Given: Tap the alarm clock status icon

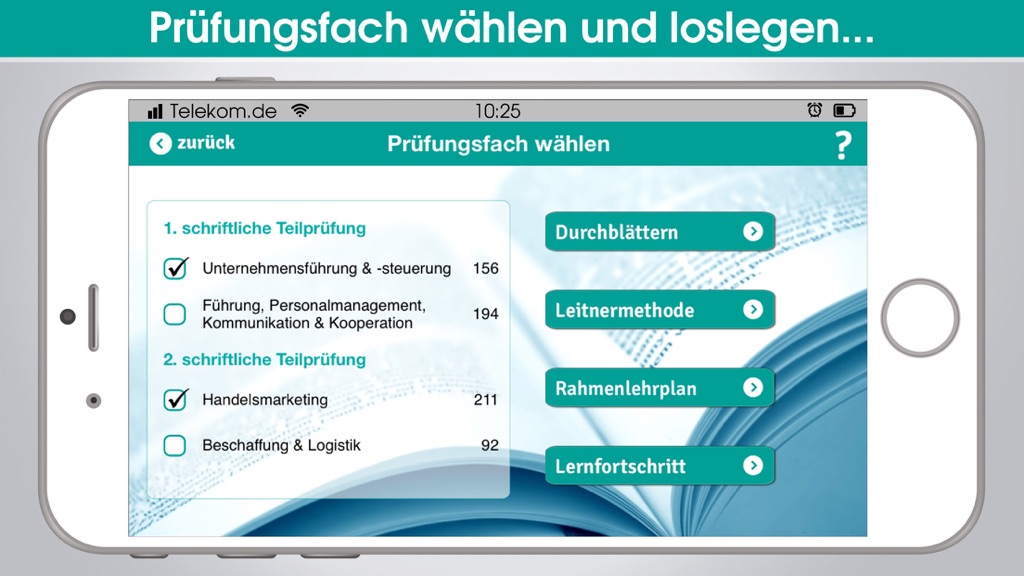Looking at the screenshot, I should tap(814, 110).
